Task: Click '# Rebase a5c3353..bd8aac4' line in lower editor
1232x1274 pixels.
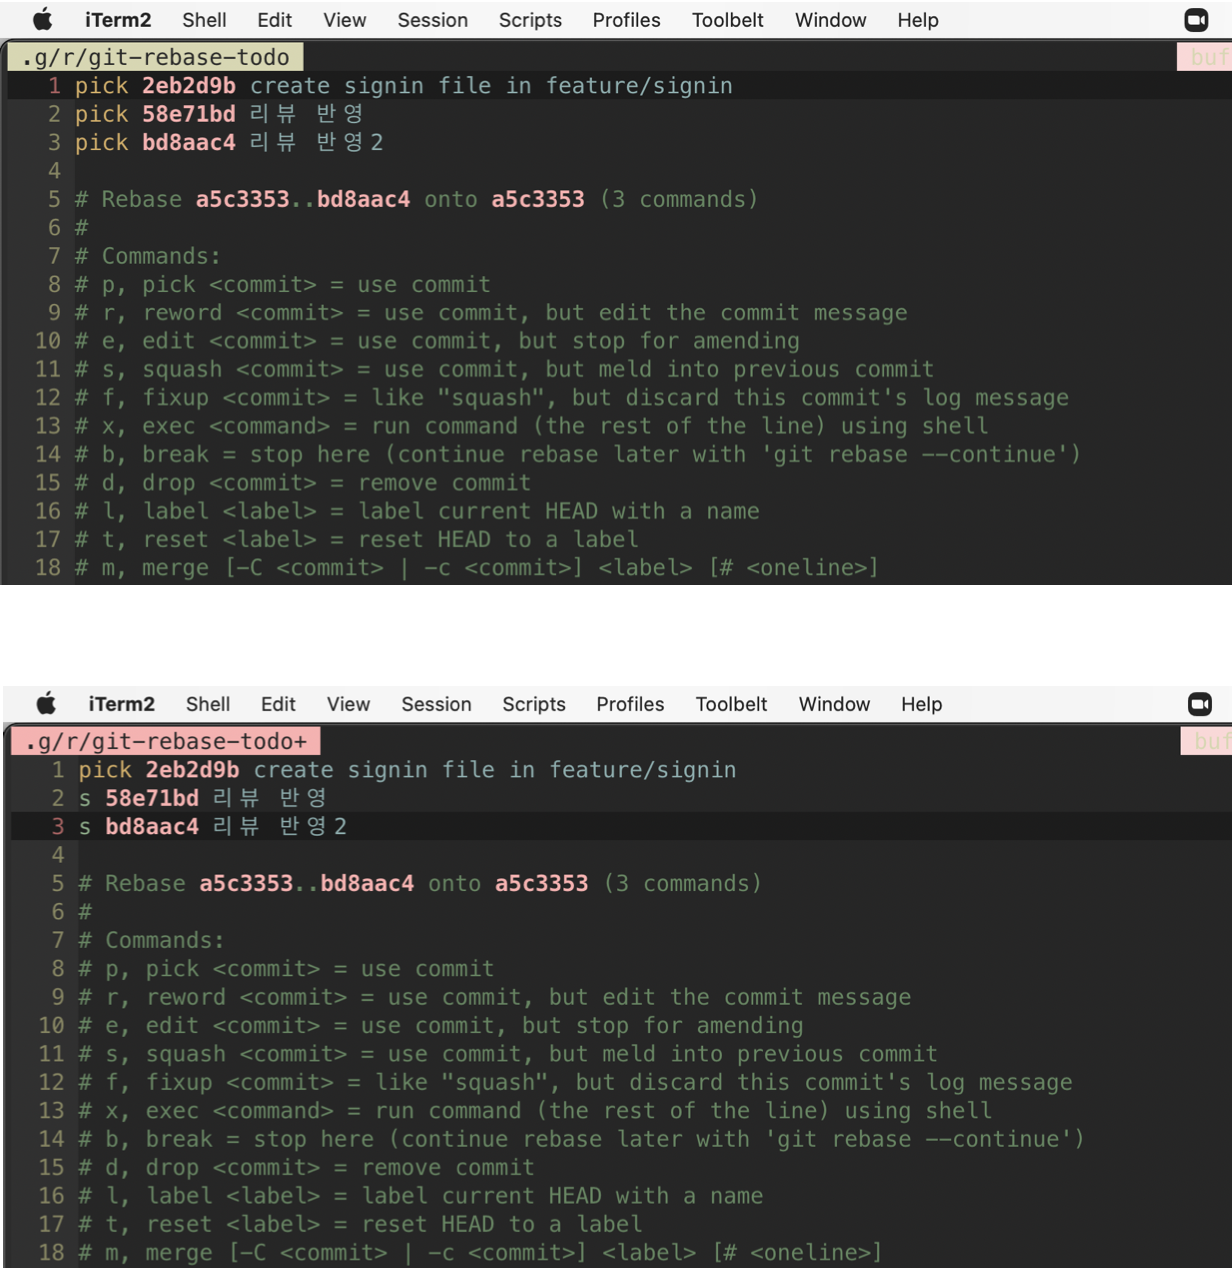Action: [420, 883]
